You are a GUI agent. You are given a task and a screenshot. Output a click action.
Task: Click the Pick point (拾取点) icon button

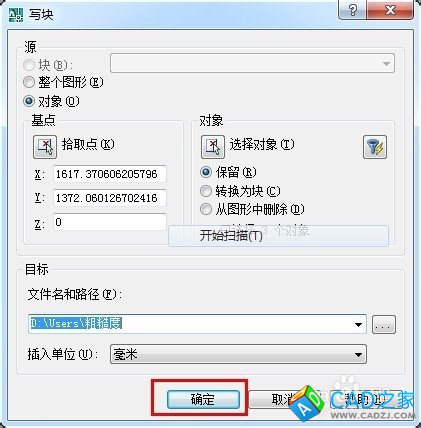(45, 147)
